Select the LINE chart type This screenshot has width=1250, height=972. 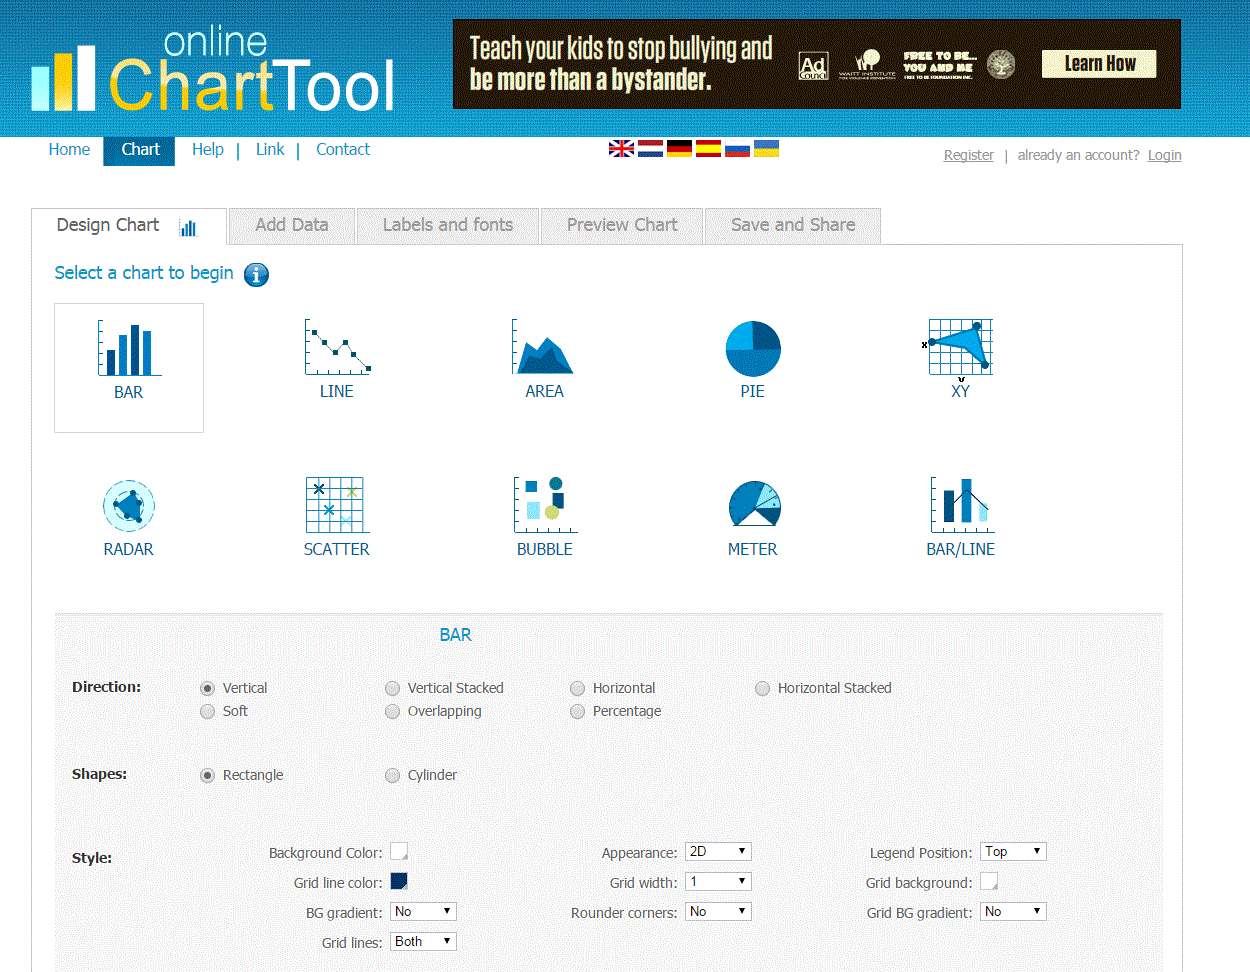336,348
